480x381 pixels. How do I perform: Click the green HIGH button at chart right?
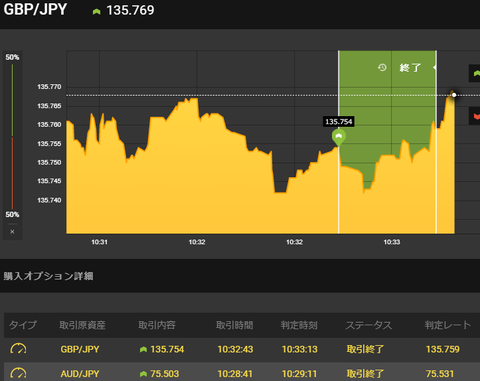(x=475, y=73)
